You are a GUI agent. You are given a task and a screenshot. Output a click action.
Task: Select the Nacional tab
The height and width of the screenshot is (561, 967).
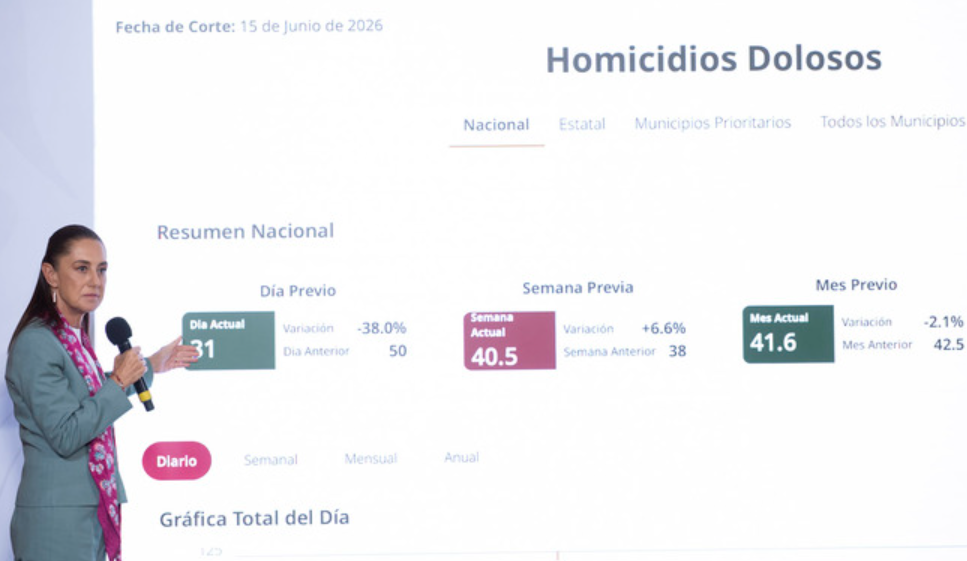point(496,125)
